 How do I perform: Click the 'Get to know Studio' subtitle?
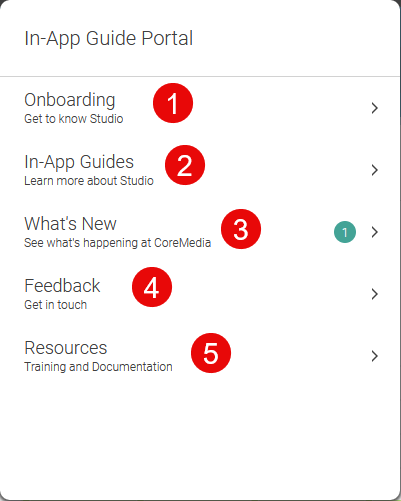[74, 119]
